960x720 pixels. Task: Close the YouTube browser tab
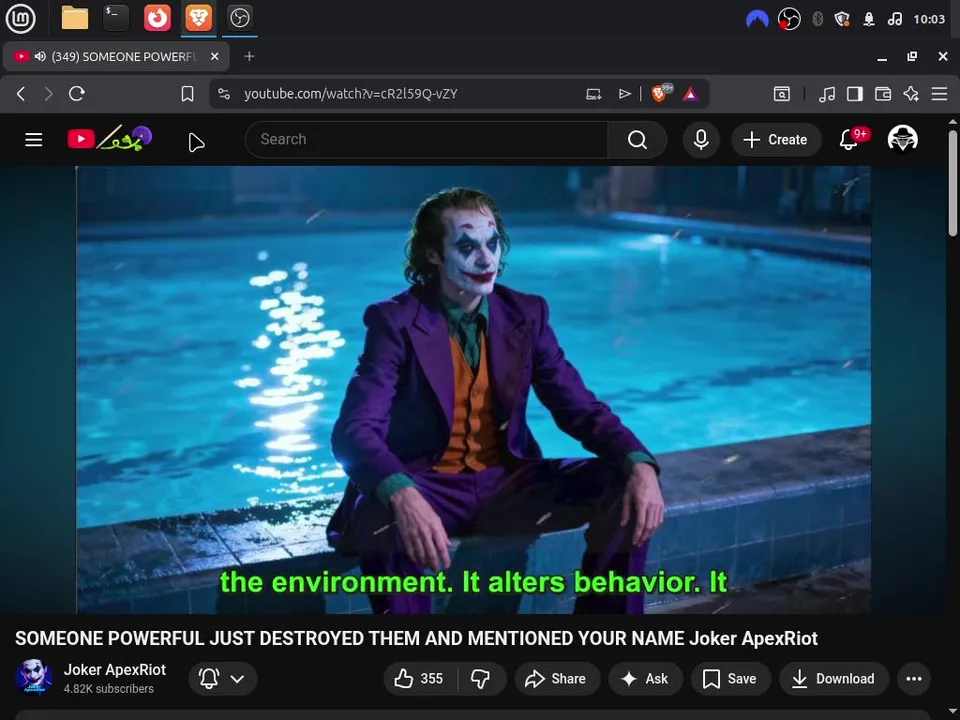click(214, 56)
